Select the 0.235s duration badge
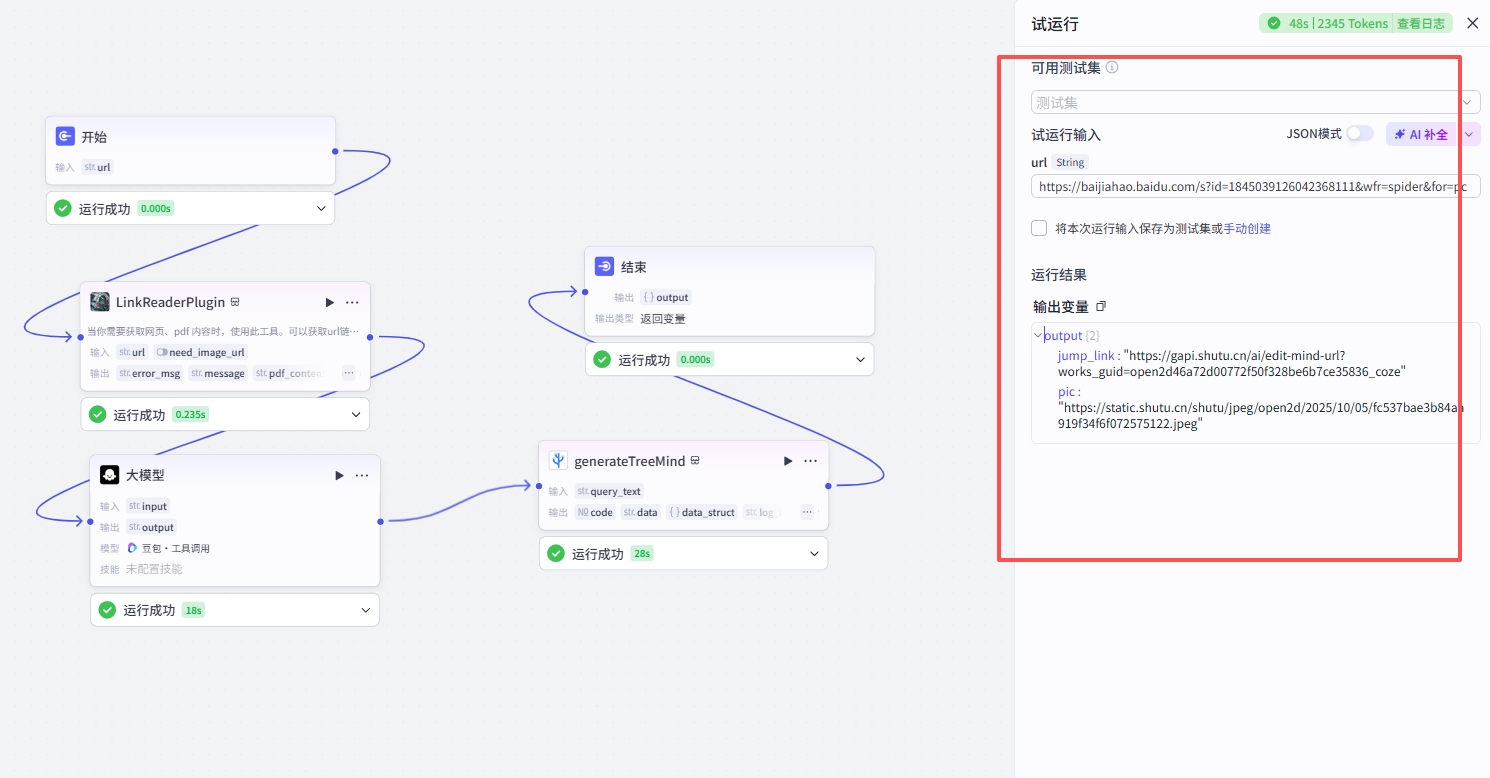 (190, 414)
